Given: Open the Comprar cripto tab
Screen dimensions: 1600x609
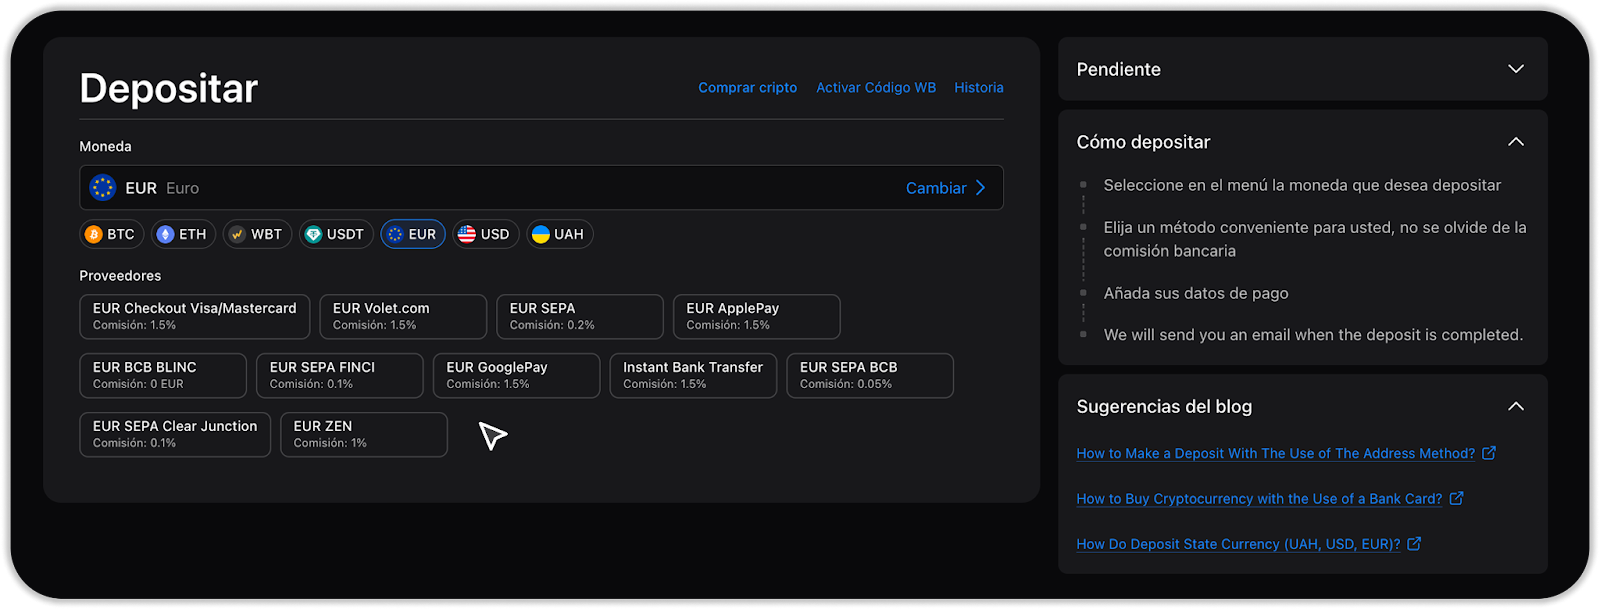Looking at the screenshot, I should point(747,88).
